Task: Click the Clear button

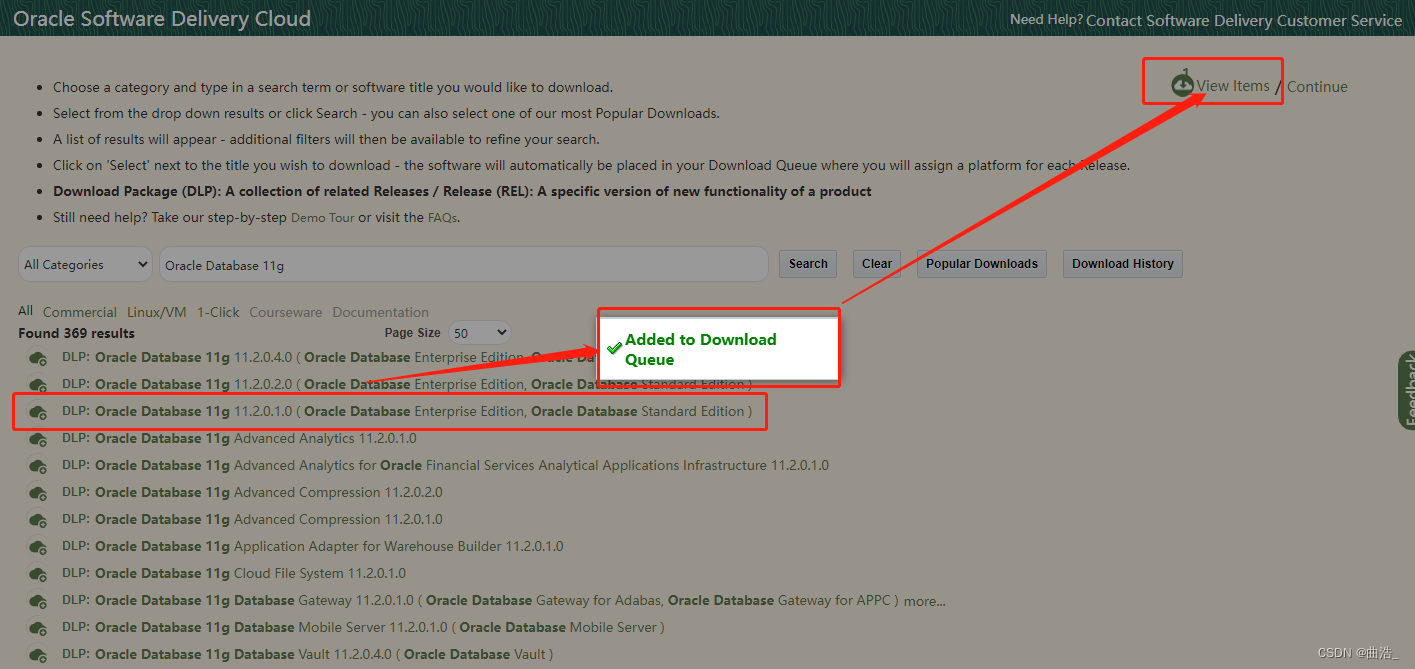Action: point(877,264)
